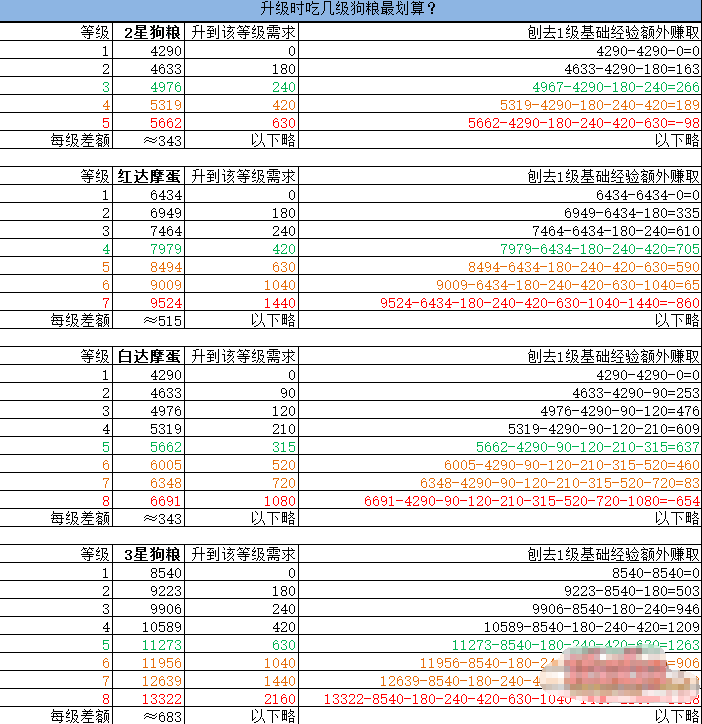This screenshot has width=702, height=724.
Task: Select the 2星狗粮 header cell
Action: 151,32
